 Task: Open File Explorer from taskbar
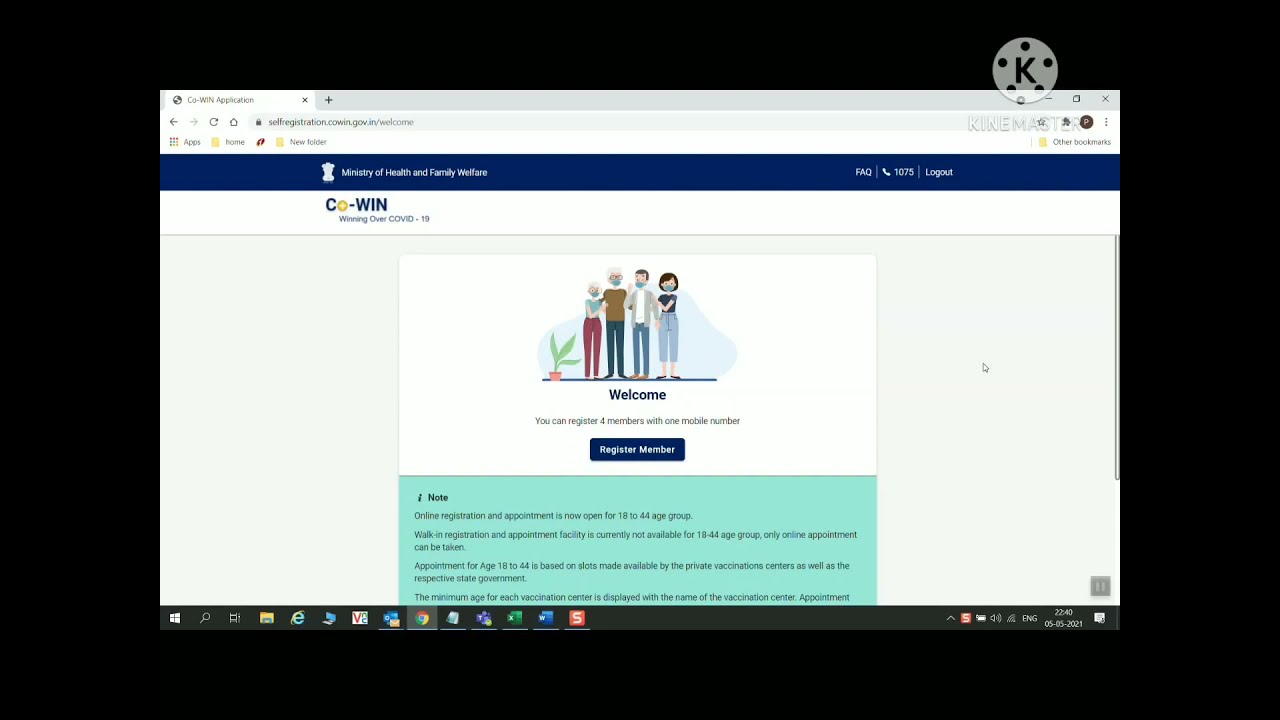pos(267,618)
